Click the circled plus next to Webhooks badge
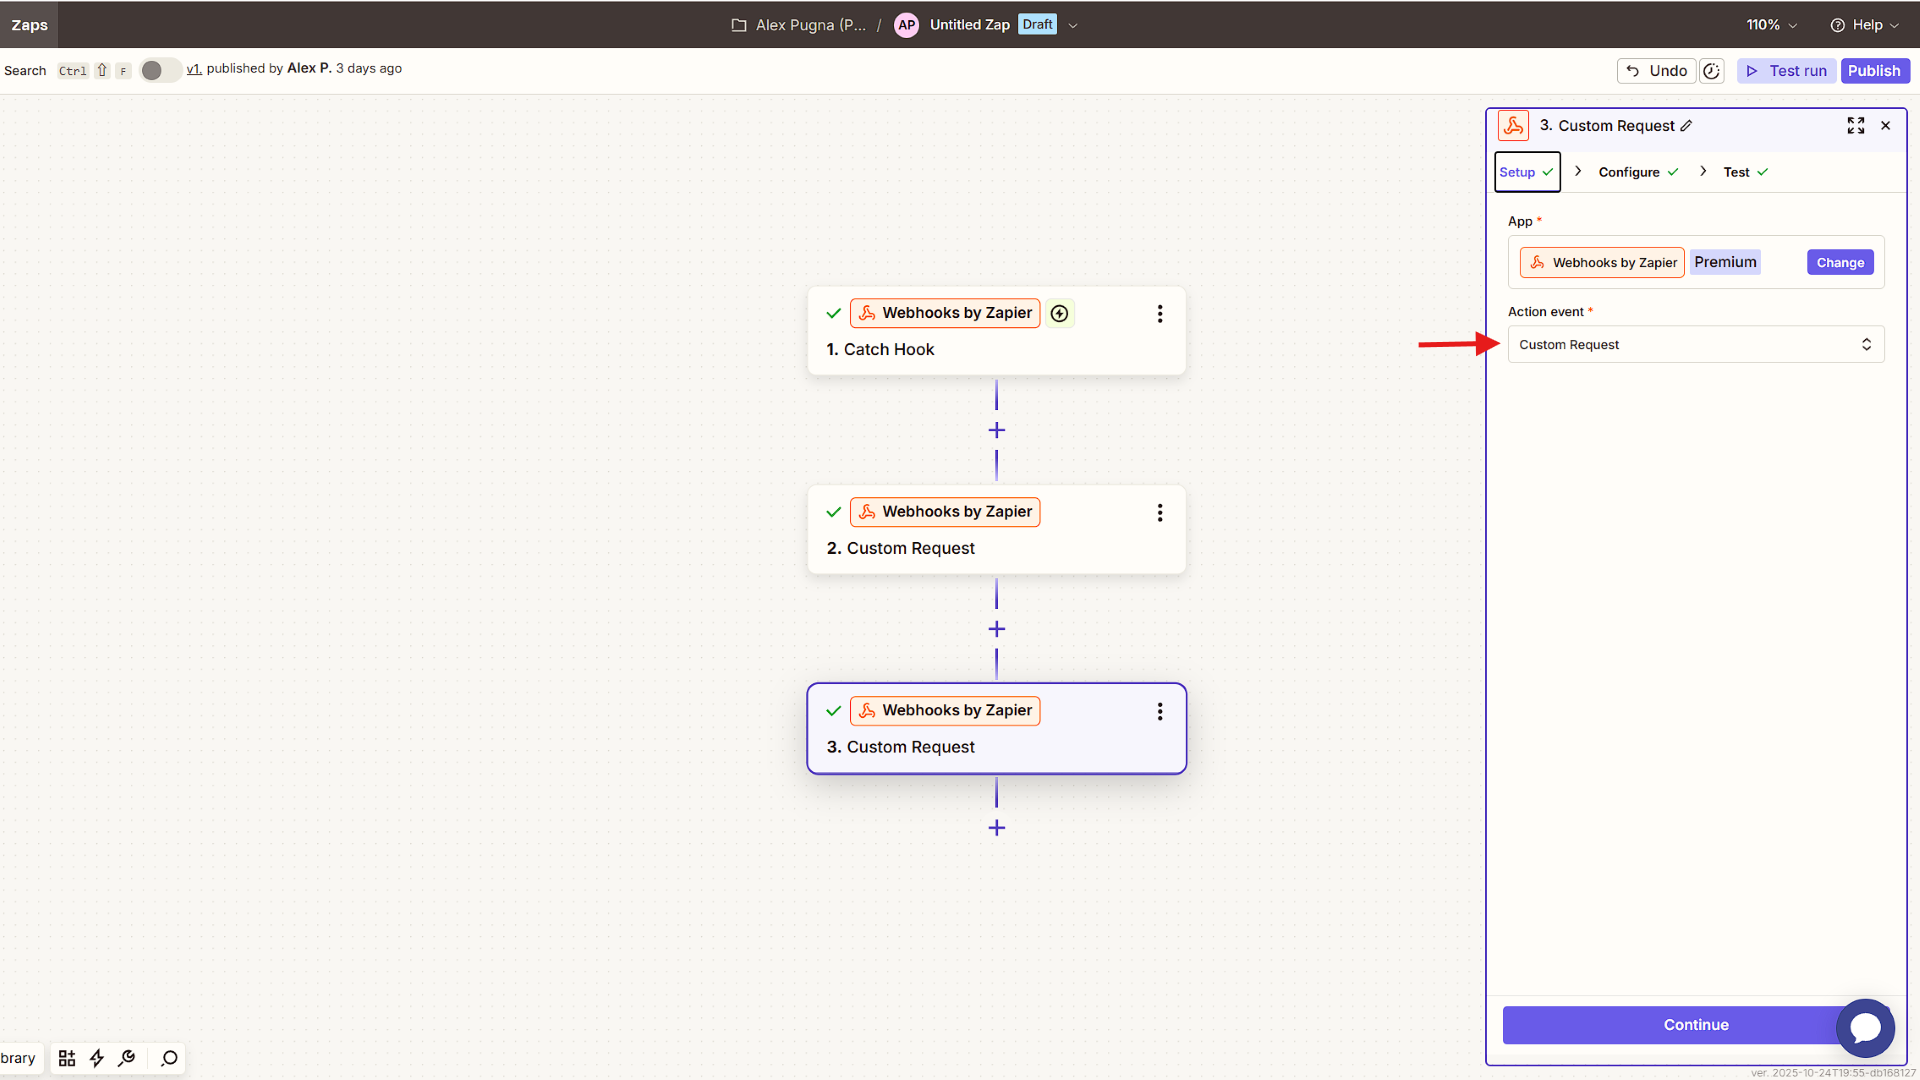The image size is (1920, 1080). click(1059, 313)
